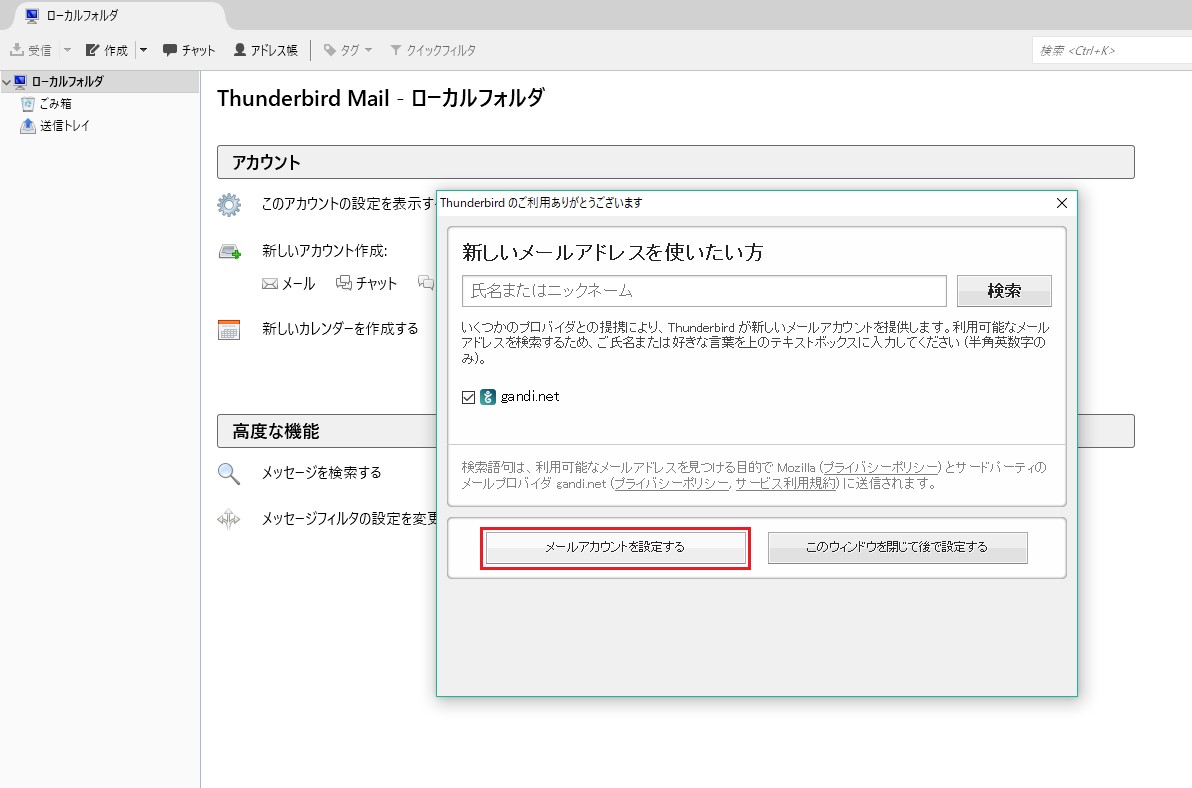Click the new calendar creation icon
Screen dimensions: 1192x788
tap(229, 329)
